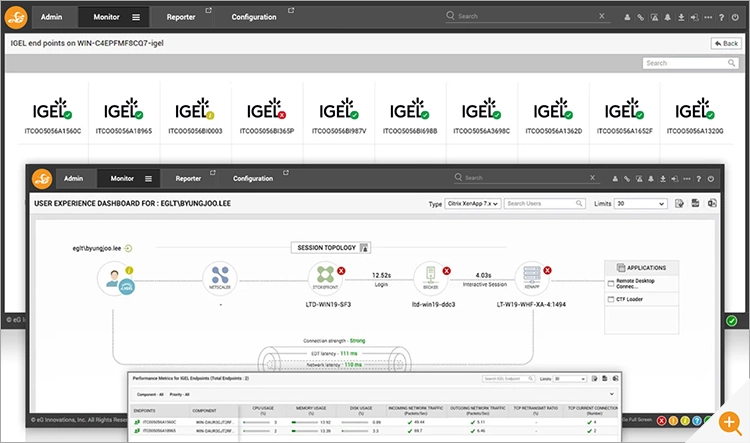
Task: Open the Reporter tab in the front window
Action: coord(188,178)
